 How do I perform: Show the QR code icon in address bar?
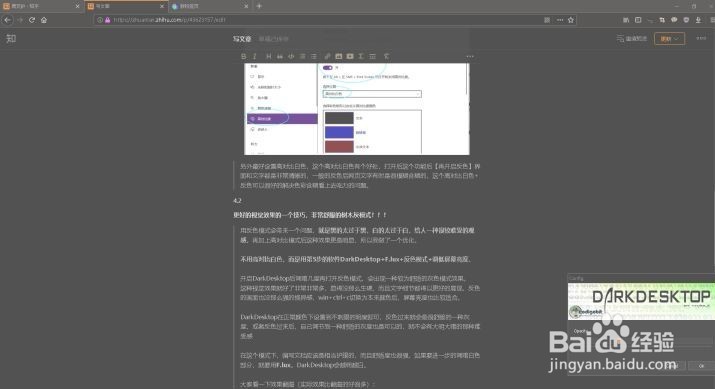pyautogui.click(x=547, y=20)
